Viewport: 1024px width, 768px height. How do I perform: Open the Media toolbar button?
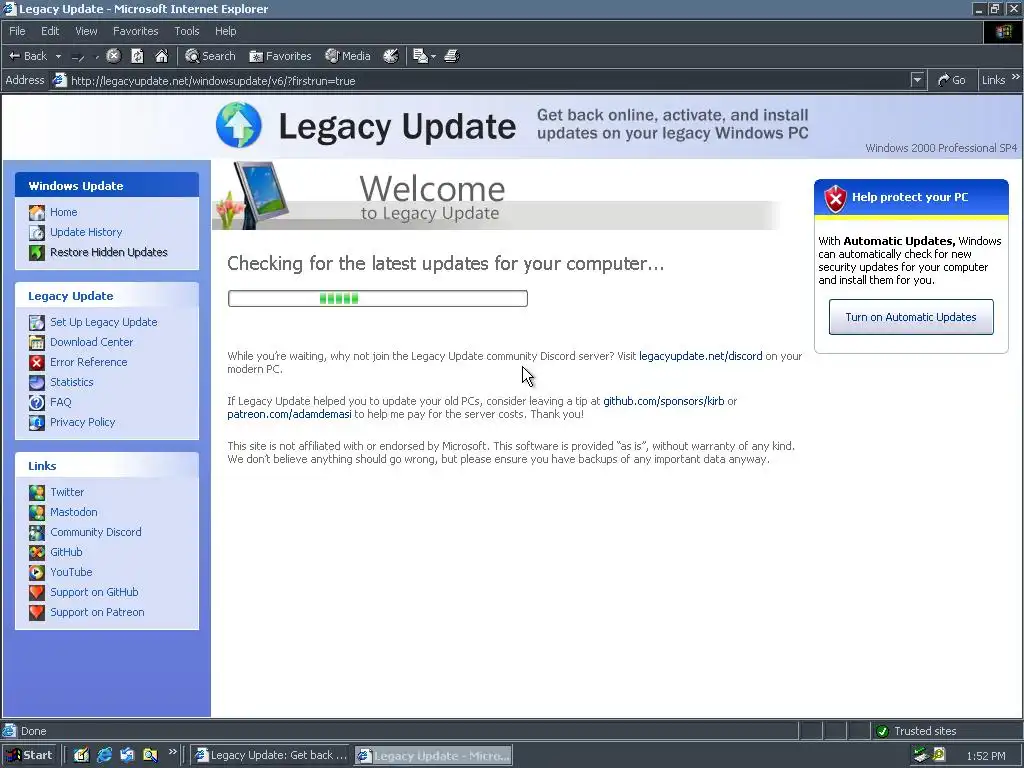(348, 56)
